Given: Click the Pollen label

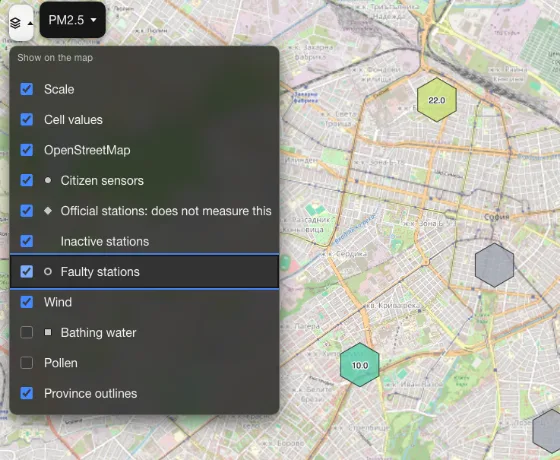Looking at the screenshot, I should point(61,363).
